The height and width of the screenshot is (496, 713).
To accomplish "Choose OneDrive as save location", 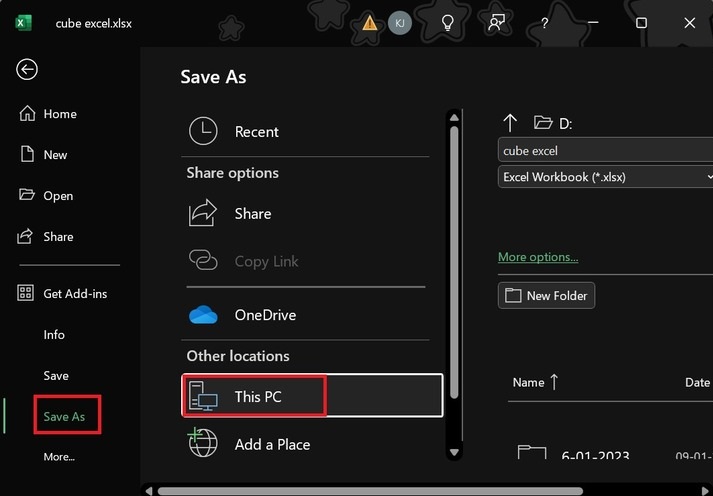I will pyautogui.click(x=305, y=315).
